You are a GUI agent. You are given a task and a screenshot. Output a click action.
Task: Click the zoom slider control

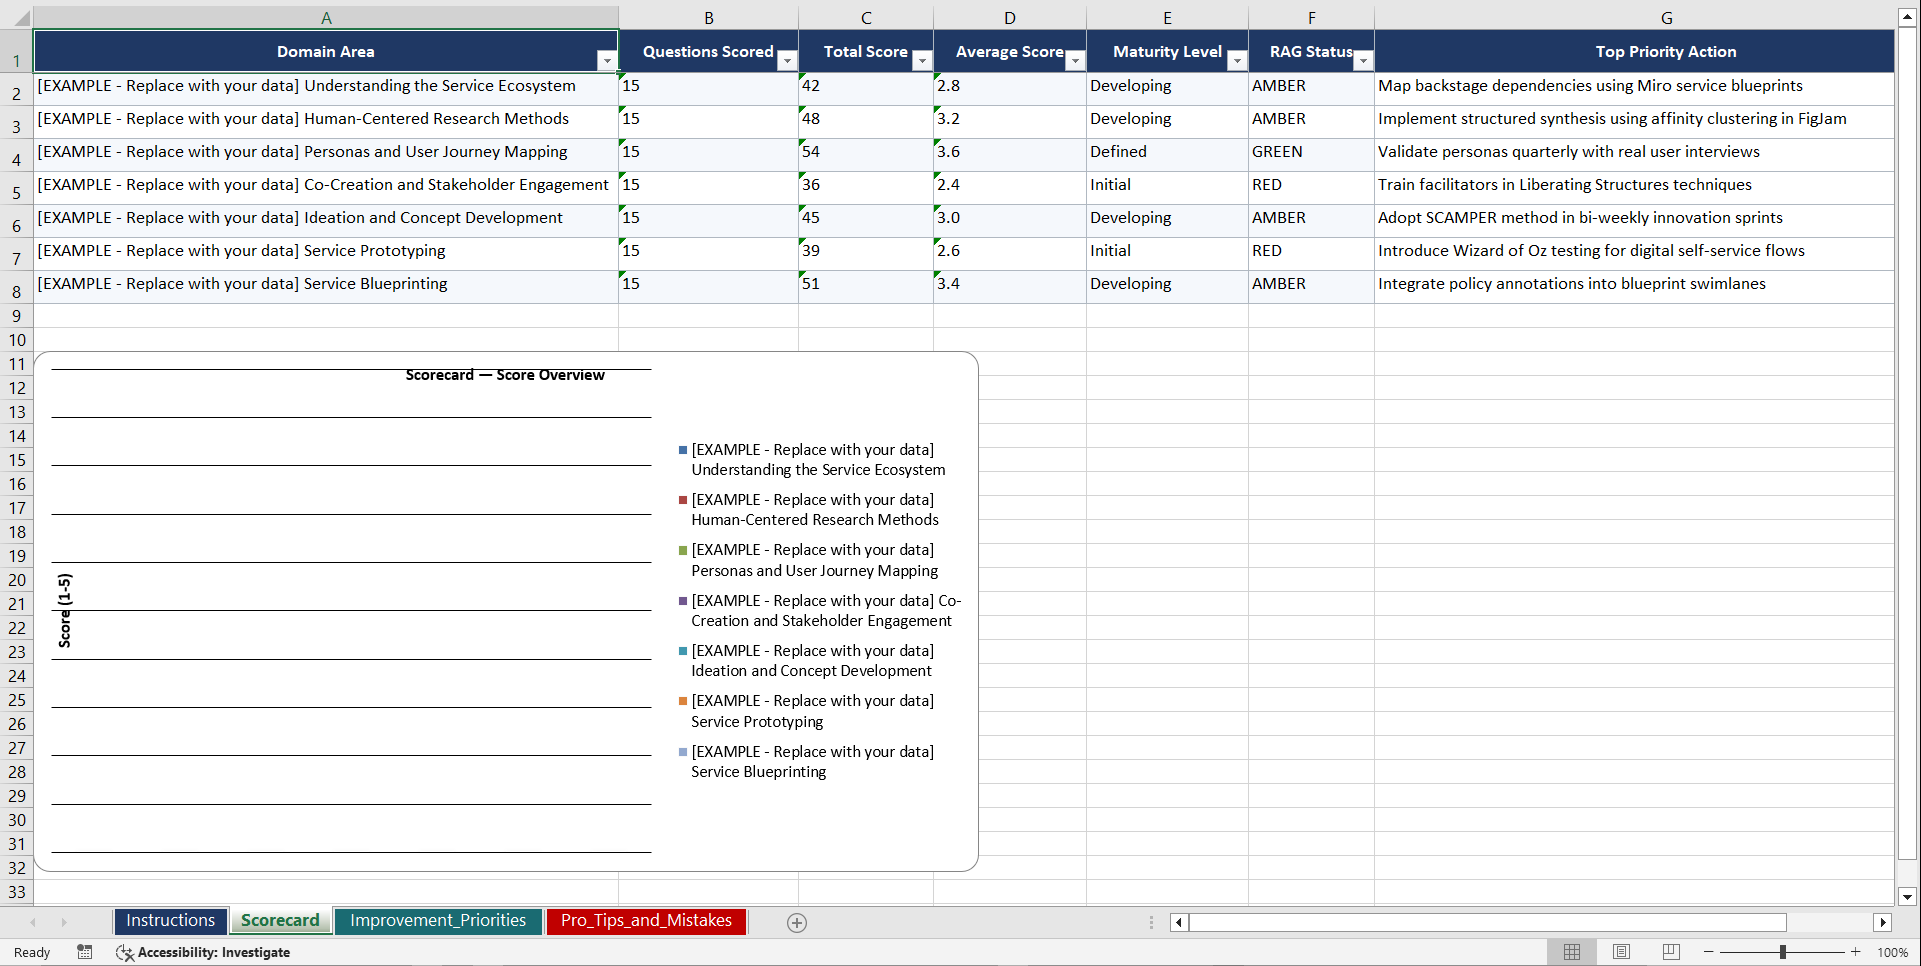1783,952
